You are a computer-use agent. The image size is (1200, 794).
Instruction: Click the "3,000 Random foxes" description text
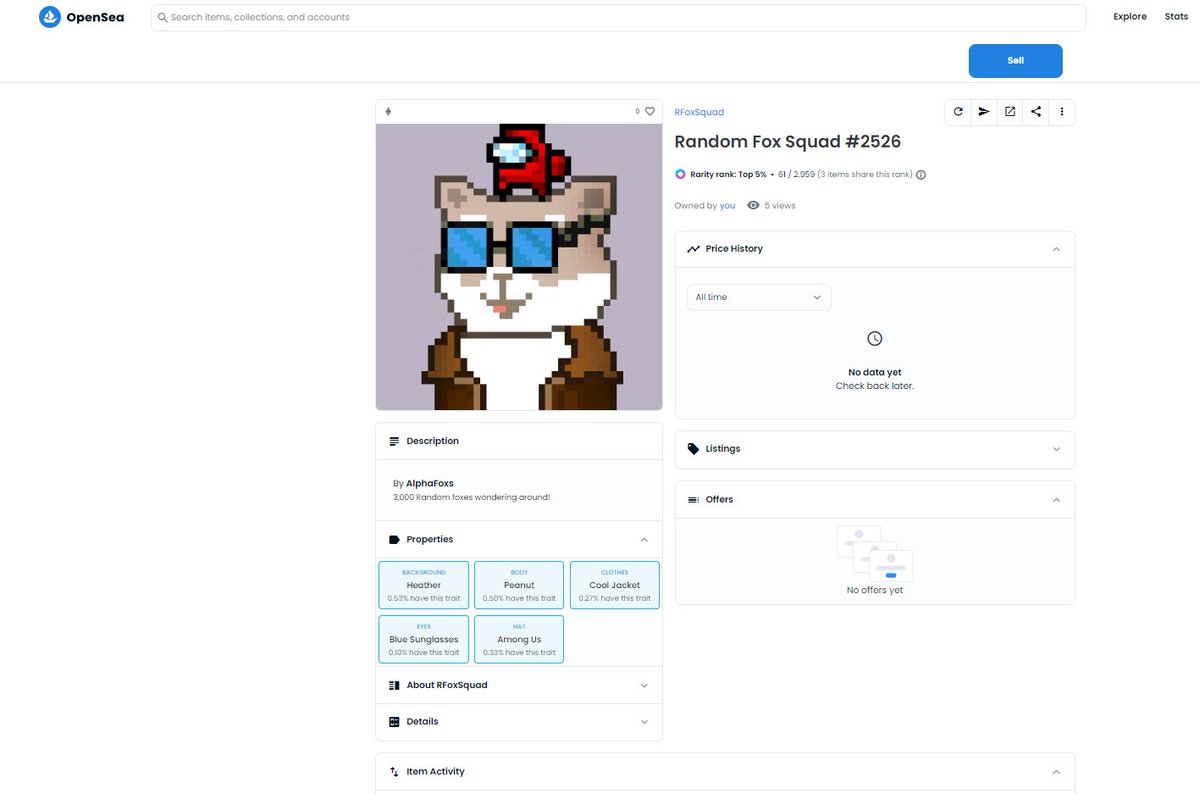pyautogui.click(x=472, y=497)
